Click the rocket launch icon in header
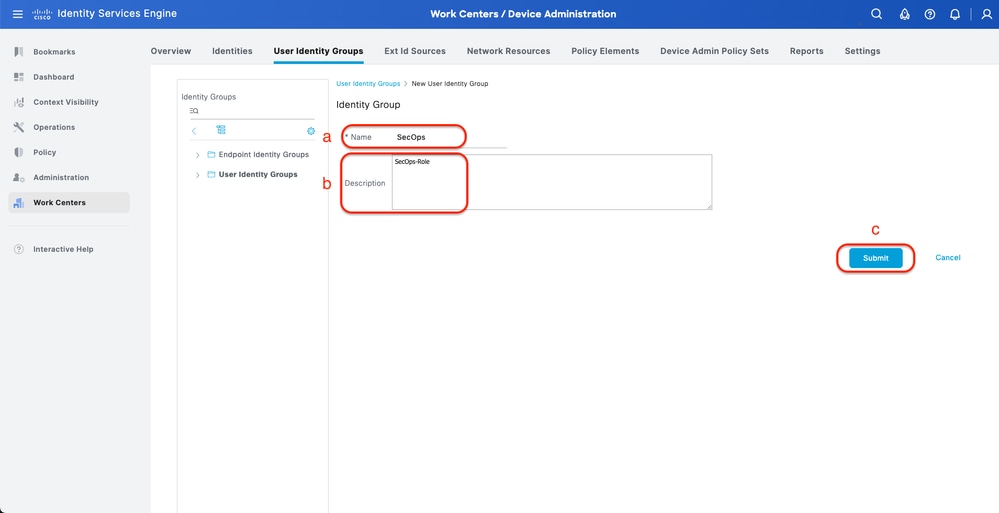 pyautogui.click(x=904, y=14)
